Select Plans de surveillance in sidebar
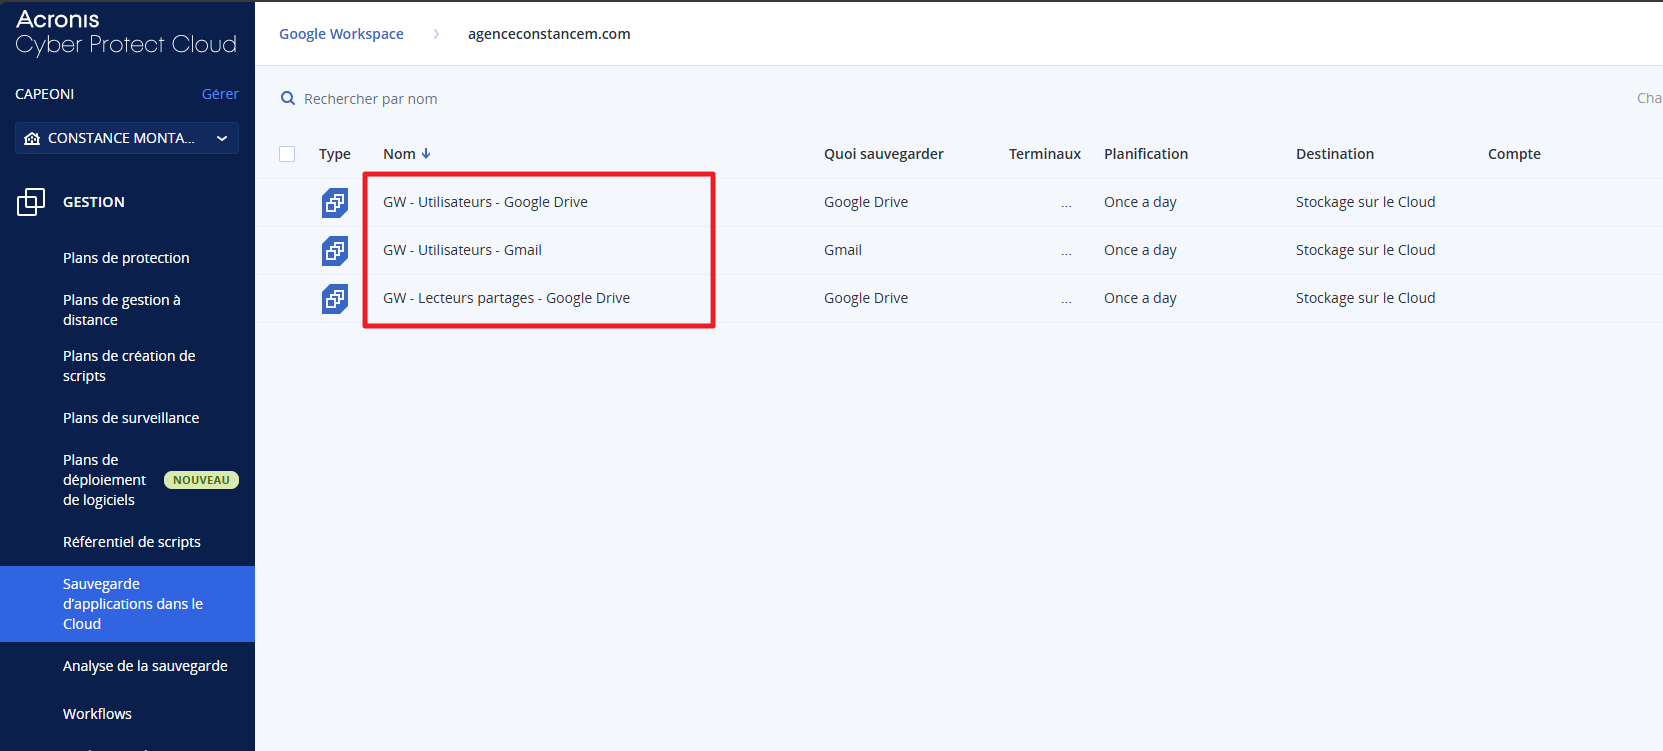Image resolution: width=1663 pixels, height=751 pixels. point(131,418)
